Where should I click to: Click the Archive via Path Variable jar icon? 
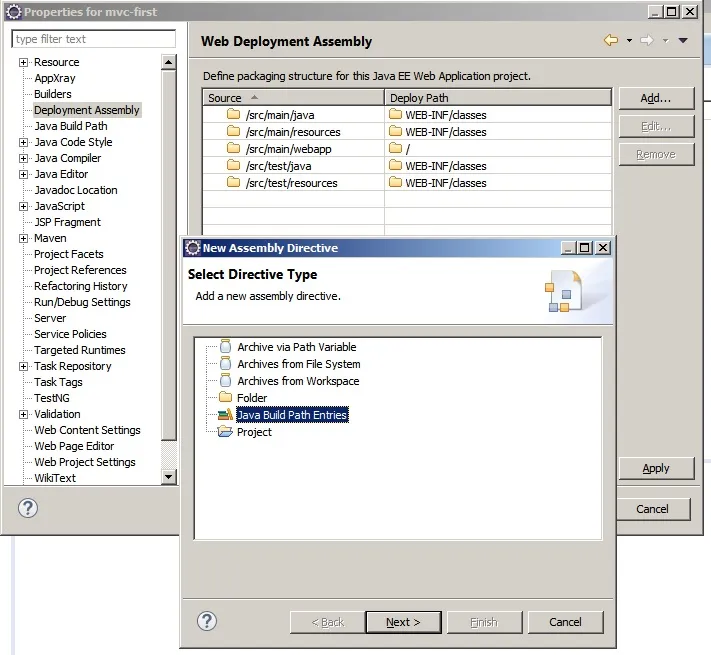tap(225, 346)
